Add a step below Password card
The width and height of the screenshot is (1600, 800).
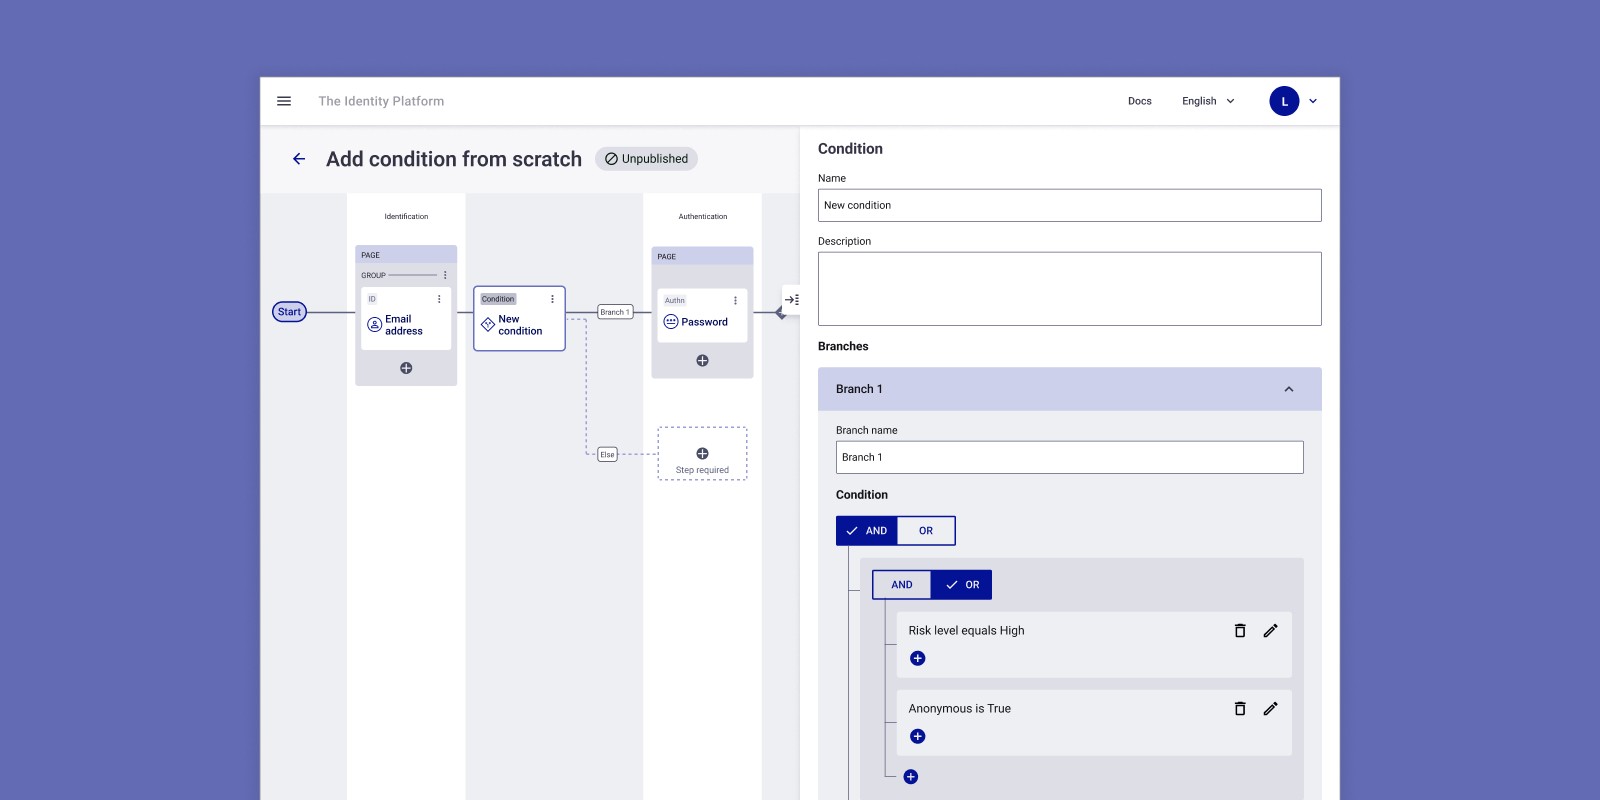[702, 361]
